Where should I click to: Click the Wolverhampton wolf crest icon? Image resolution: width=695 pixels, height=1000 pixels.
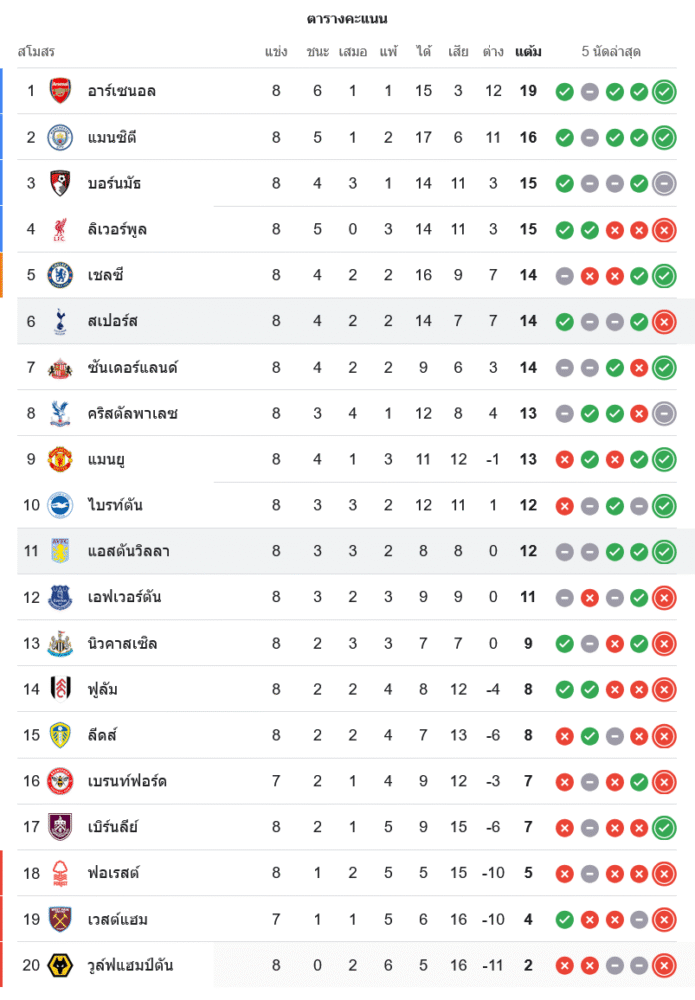pyautogui.click(x=61, y=965)
